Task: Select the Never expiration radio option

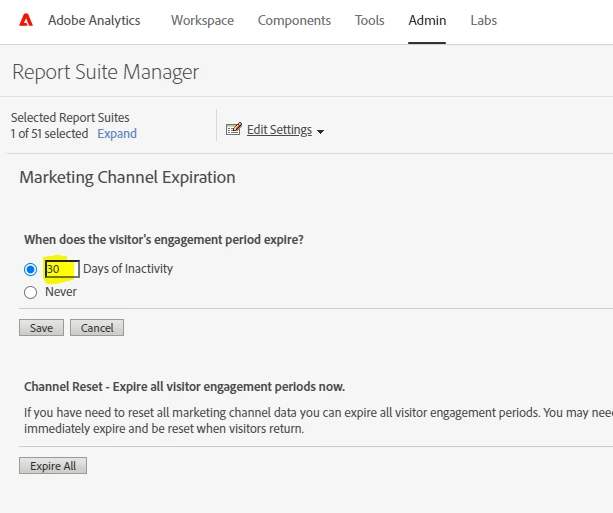Action: (30, 292)
